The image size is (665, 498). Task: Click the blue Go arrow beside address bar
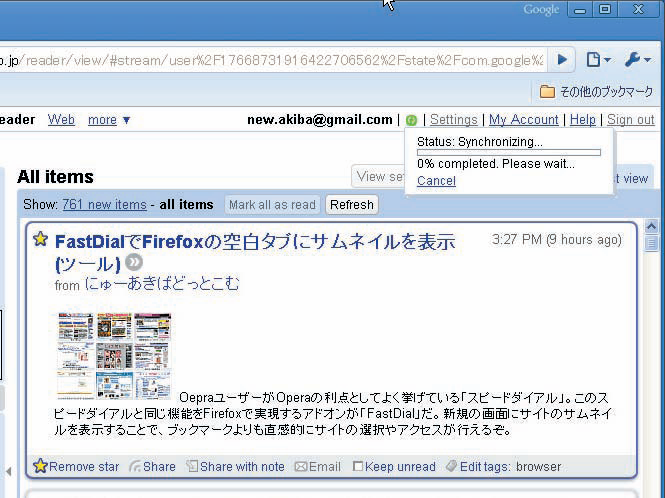coord(562,60)
